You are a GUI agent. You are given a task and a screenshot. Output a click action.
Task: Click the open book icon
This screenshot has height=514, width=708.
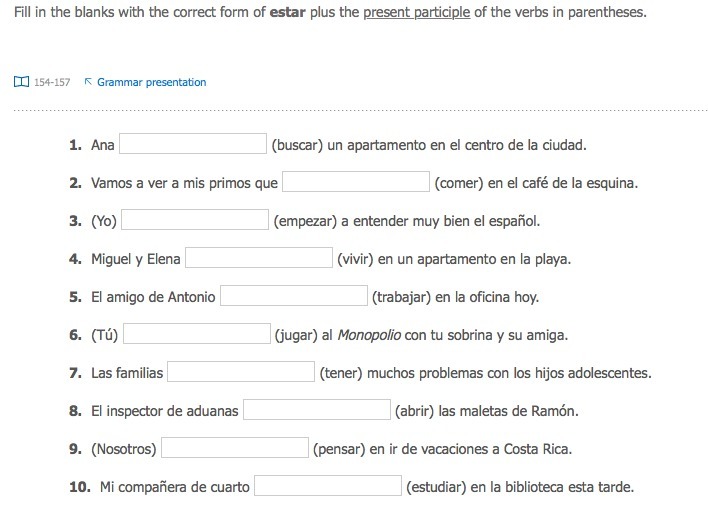point(21,82)
